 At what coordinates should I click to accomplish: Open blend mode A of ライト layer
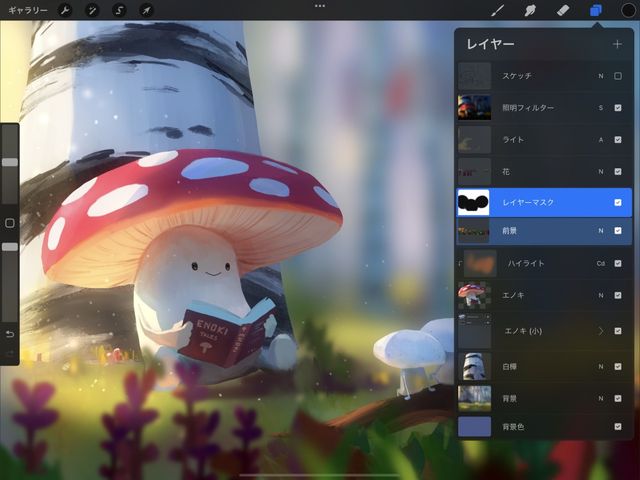(601, 140)
